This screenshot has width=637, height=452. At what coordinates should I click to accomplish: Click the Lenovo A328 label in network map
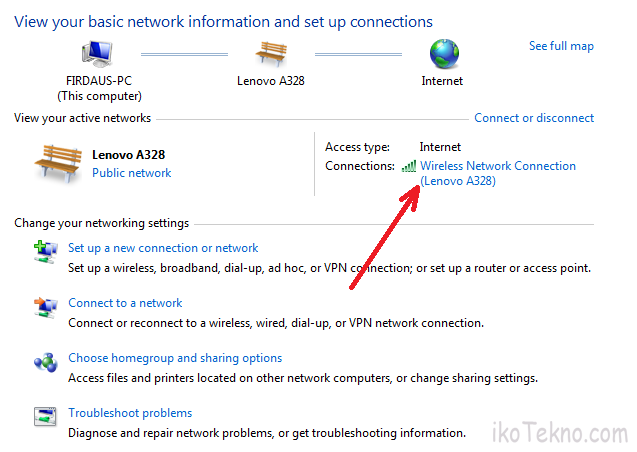[x=271, y=81]
